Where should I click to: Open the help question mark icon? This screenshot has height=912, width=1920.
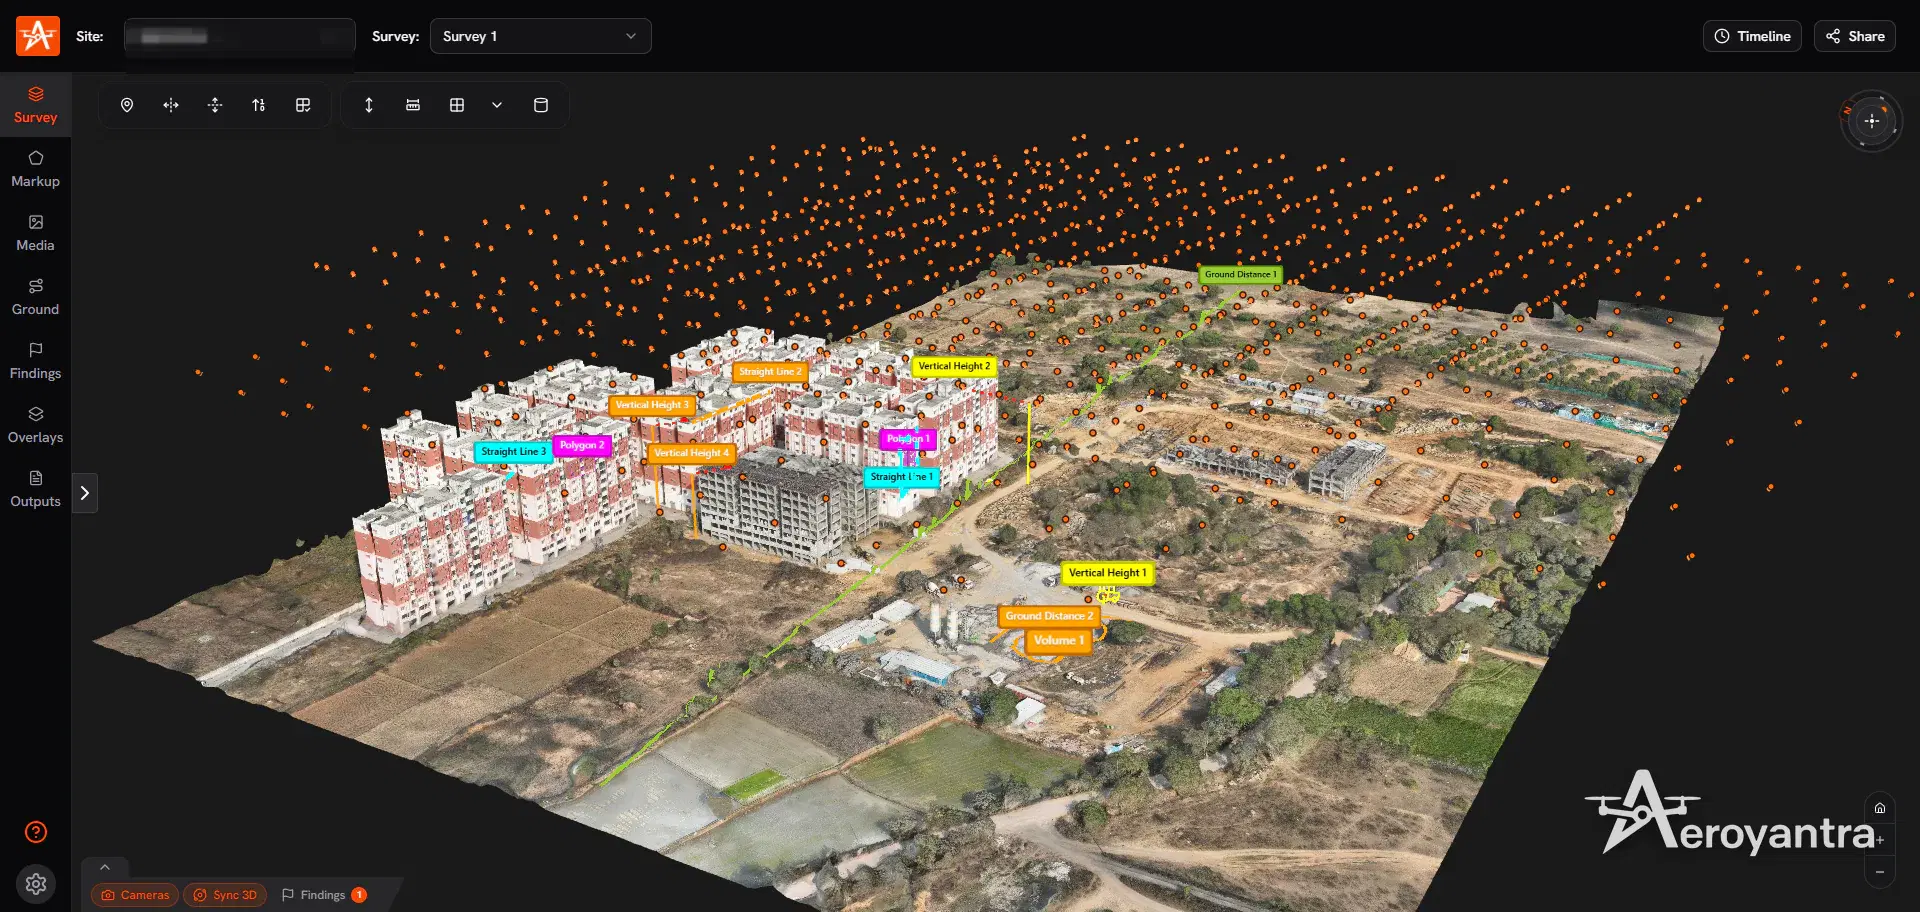pyautogui.click(x=36, y=832)
